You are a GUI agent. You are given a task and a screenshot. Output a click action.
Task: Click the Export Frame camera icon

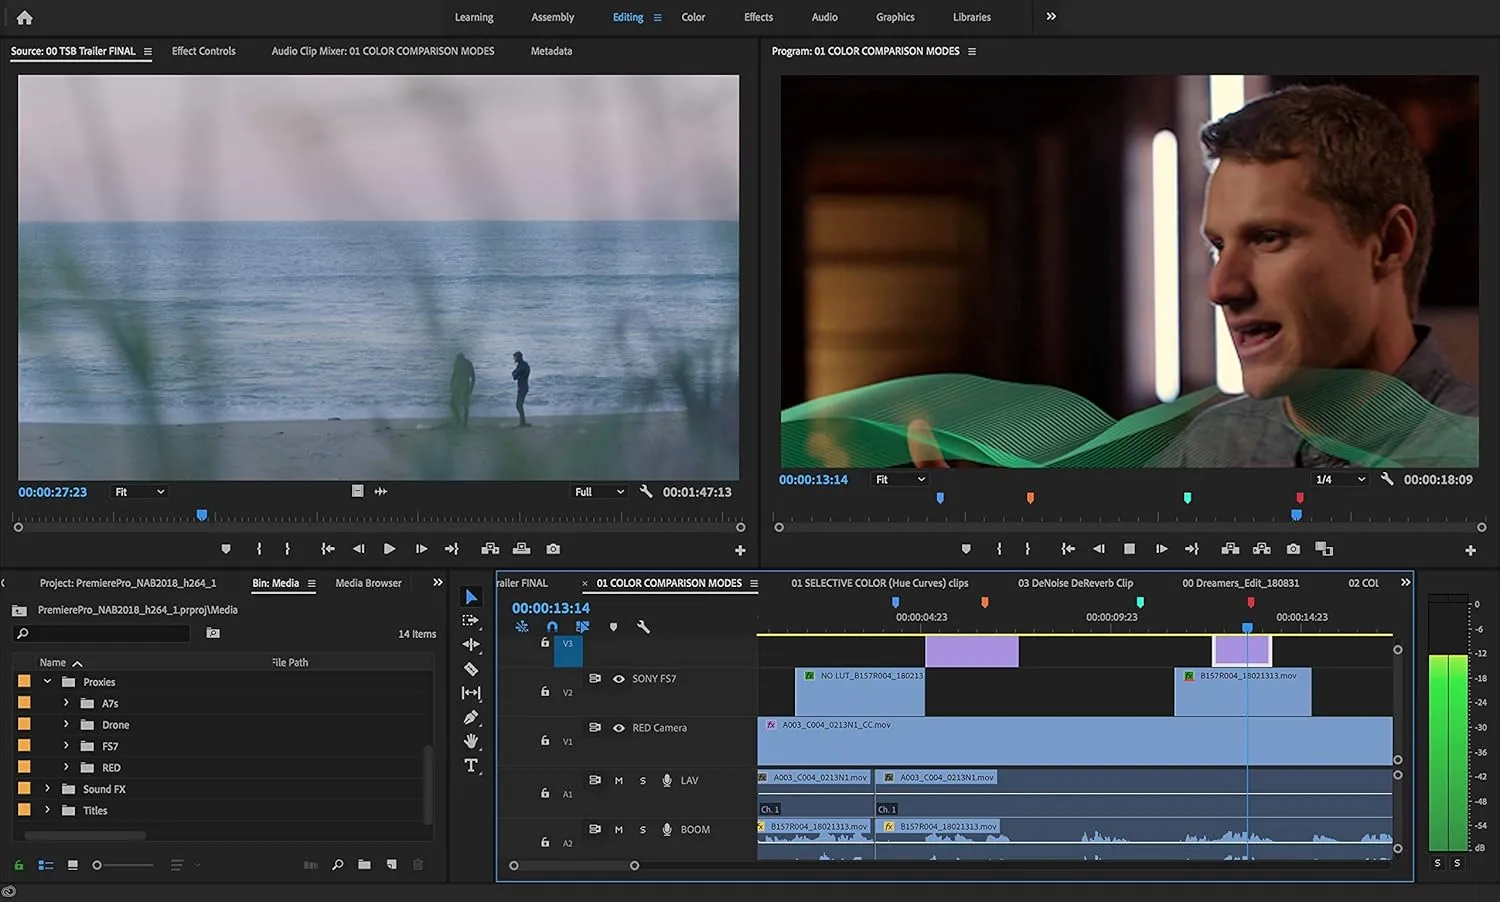coord(1292,548)
